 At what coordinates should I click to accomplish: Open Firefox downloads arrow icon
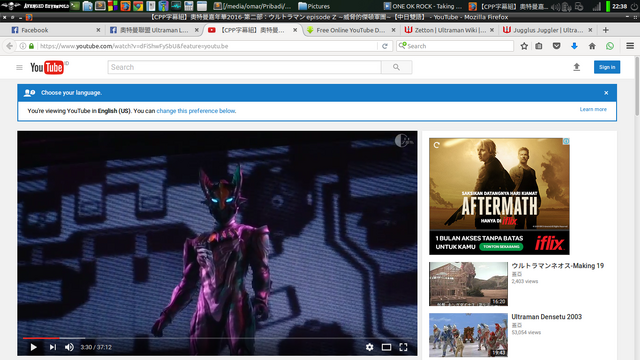(x=574, y=46)
